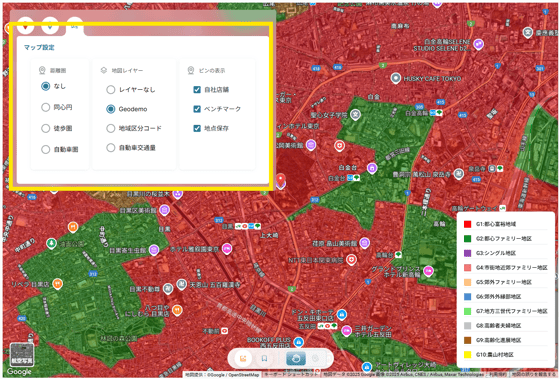Click the orange share icon in bottom toolbar
The image size is (560, 379).
tap(243, 358)
